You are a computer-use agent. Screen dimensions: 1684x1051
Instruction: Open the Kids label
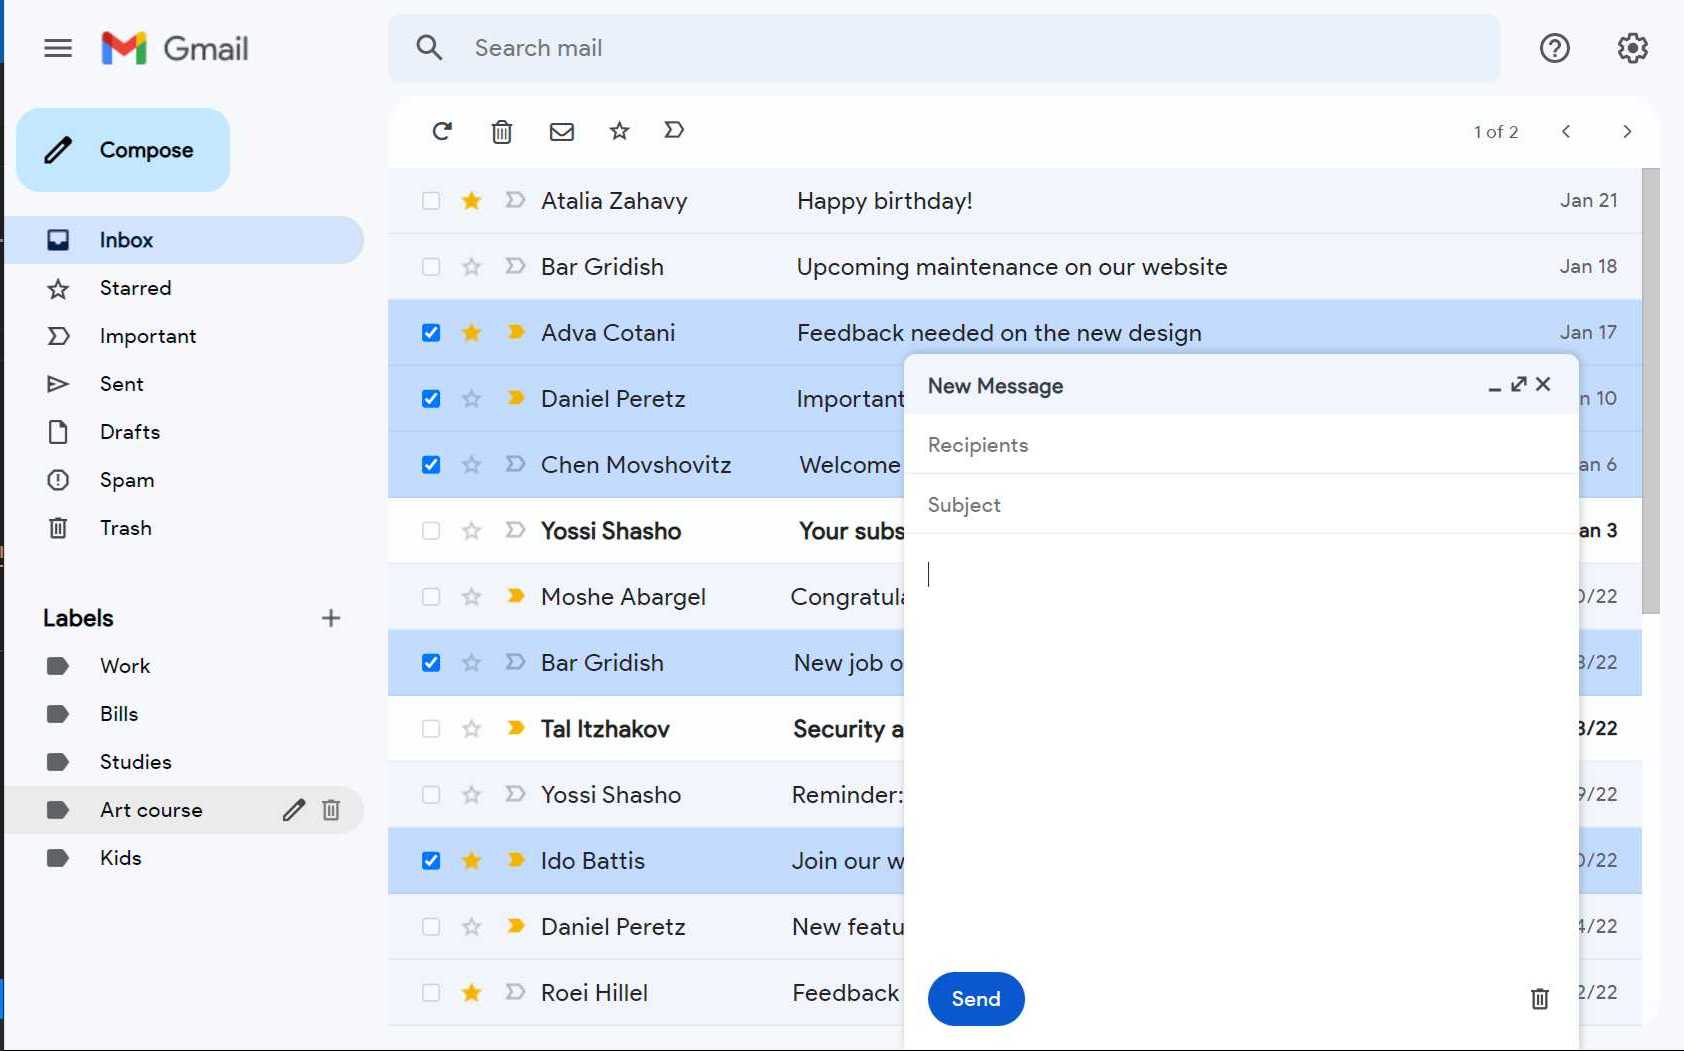coord(185,858)
